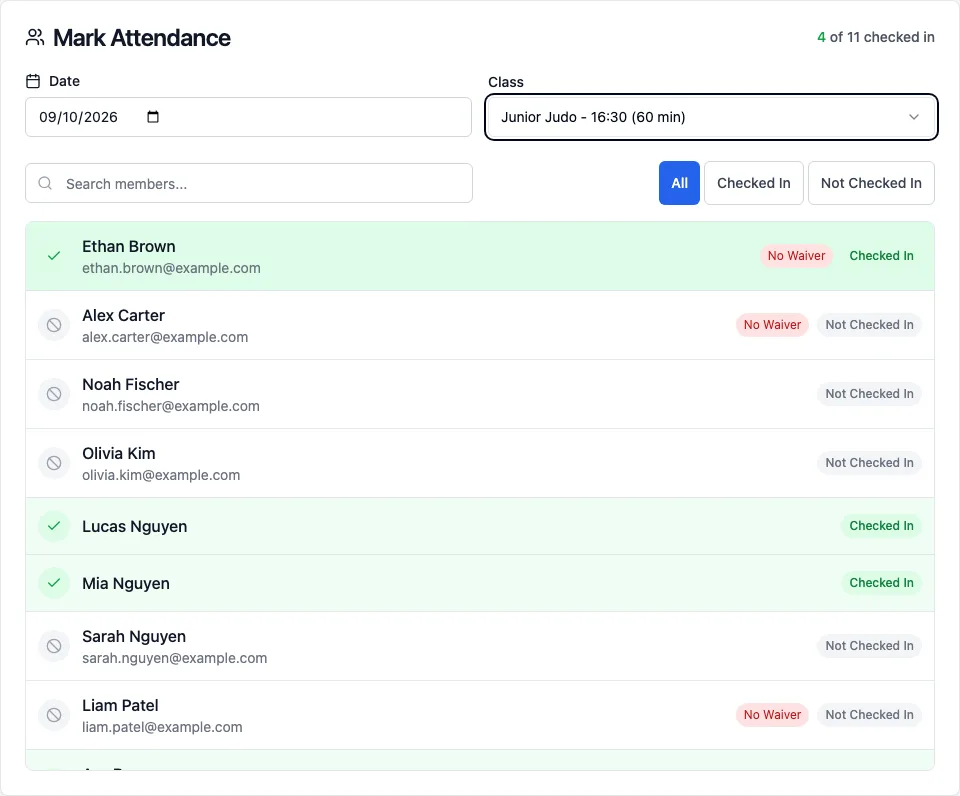960x796 pixels.
Task: Focus the Search members input
Action: point(249,183)
